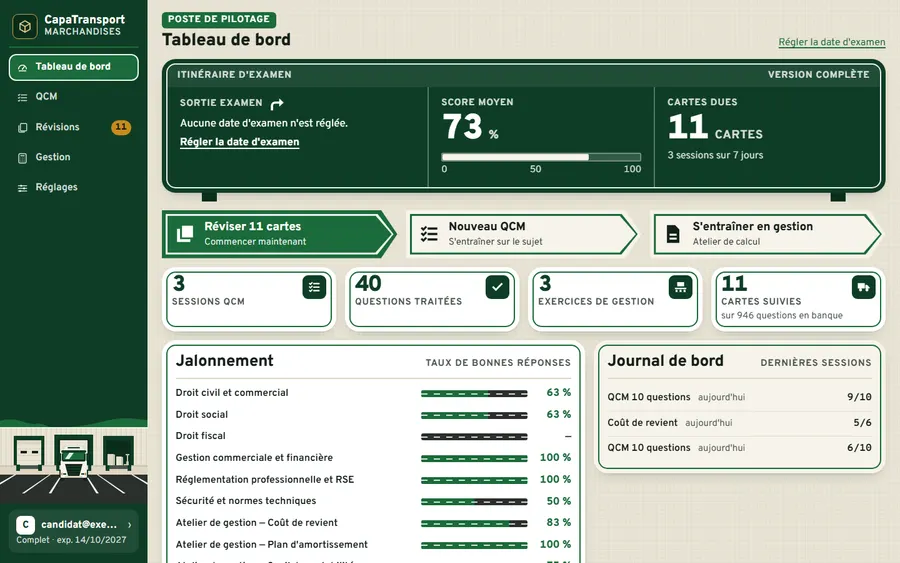This screenshot has width=900, height=563.
Task: Click the 3 Exercices de gestion card
Action: click(x=615, y=299)
